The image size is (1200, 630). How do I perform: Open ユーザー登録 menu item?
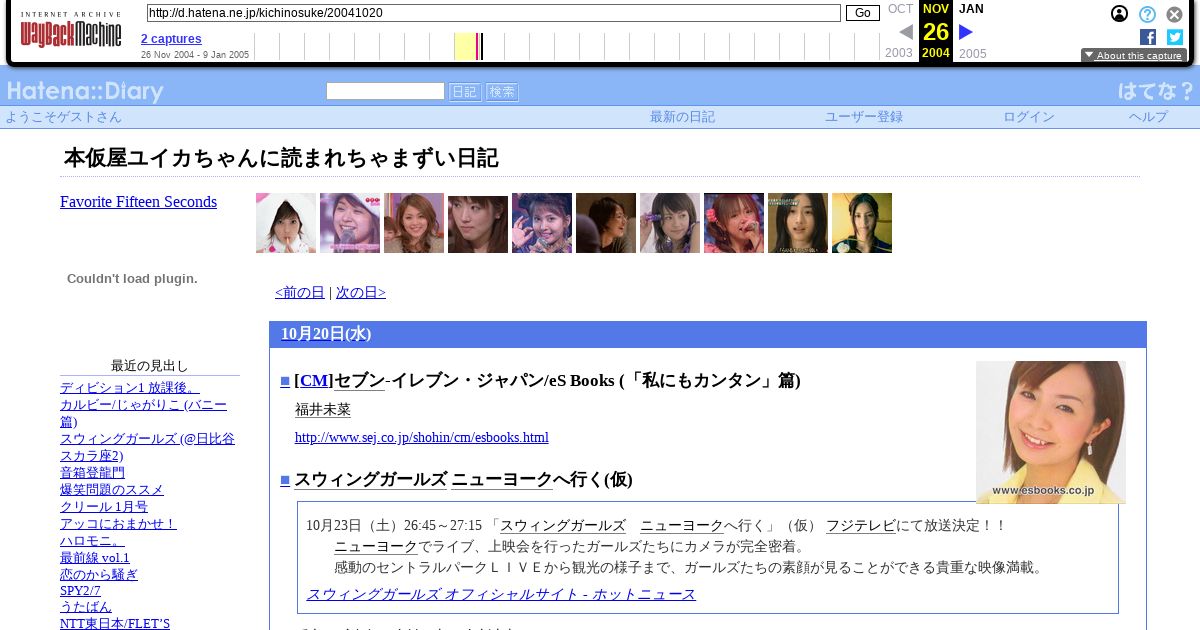(864, 117)
